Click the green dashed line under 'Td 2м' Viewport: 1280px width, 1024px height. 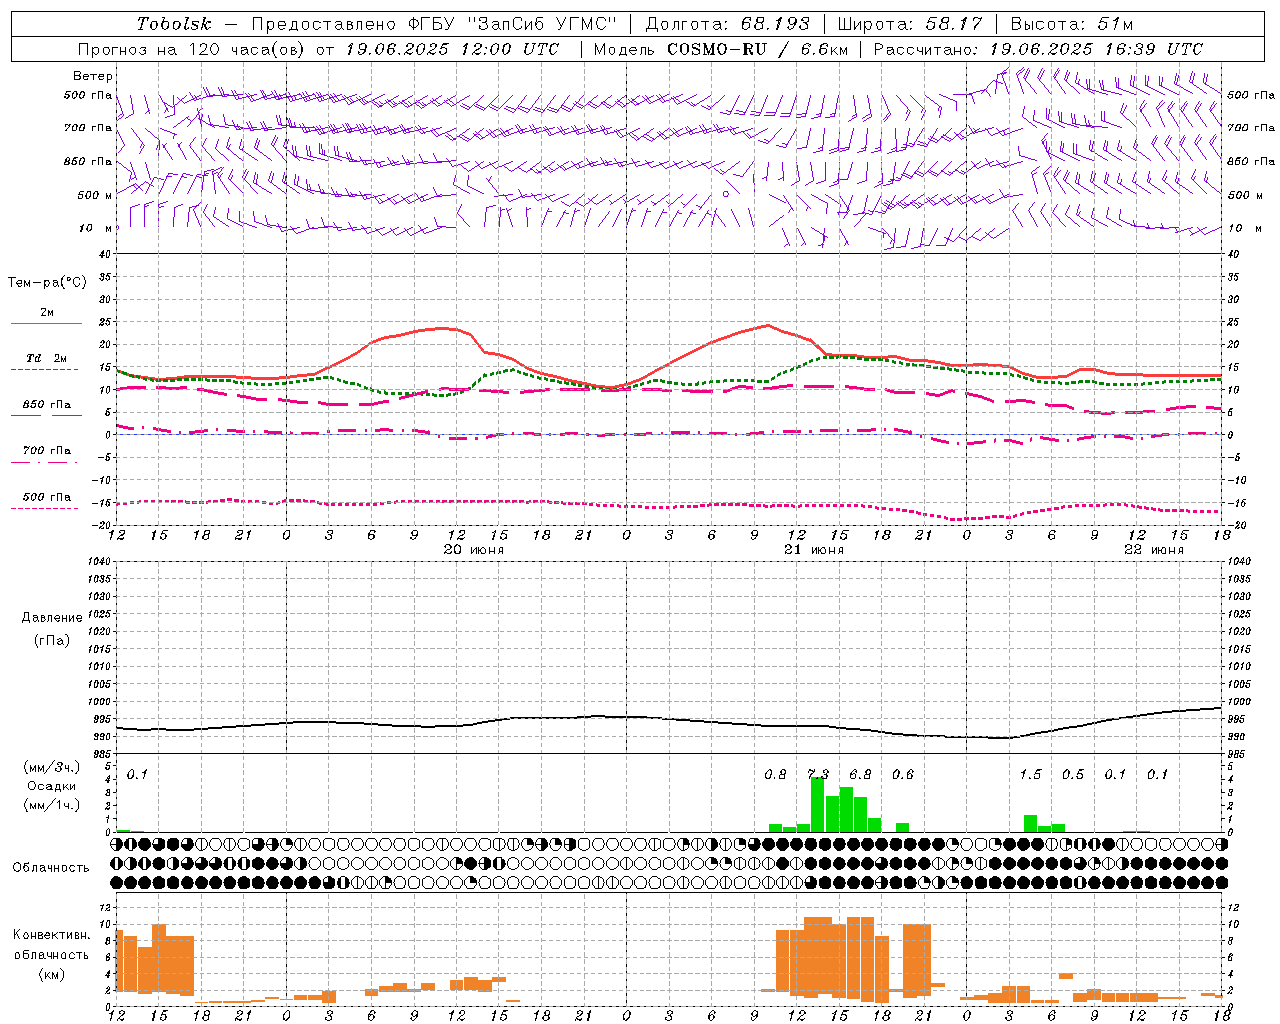point(46,369)
